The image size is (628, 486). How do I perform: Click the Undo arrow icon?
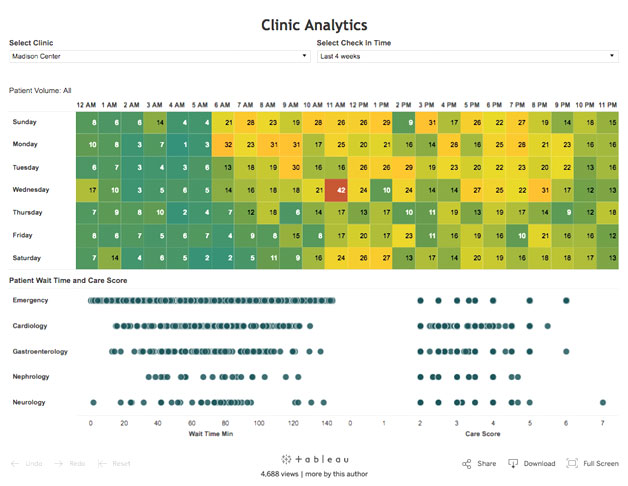15,464
